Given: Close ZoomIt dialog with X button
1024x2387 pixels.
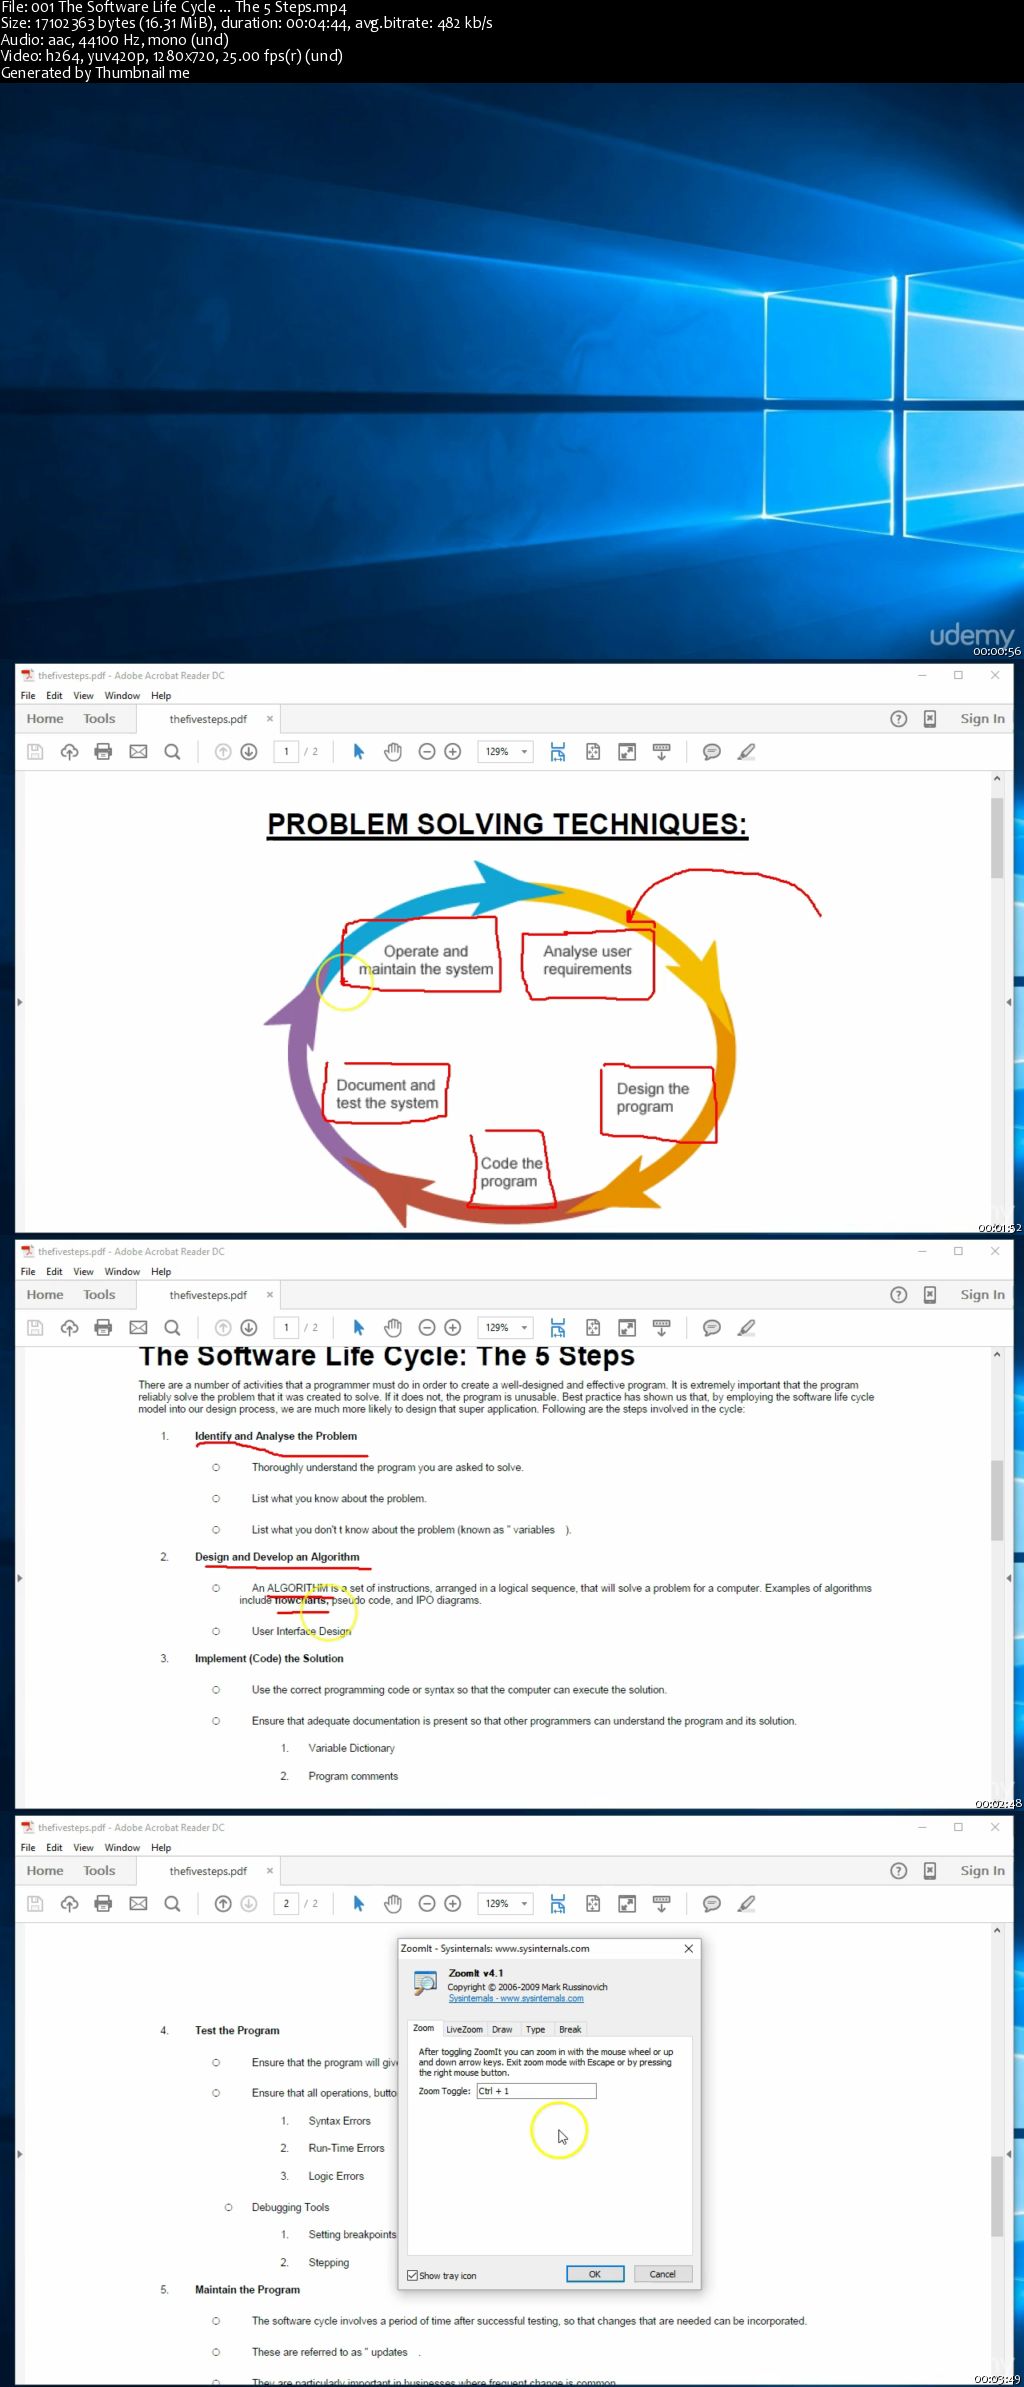Looking at the screenshot, I should (x=689, y=1949).
